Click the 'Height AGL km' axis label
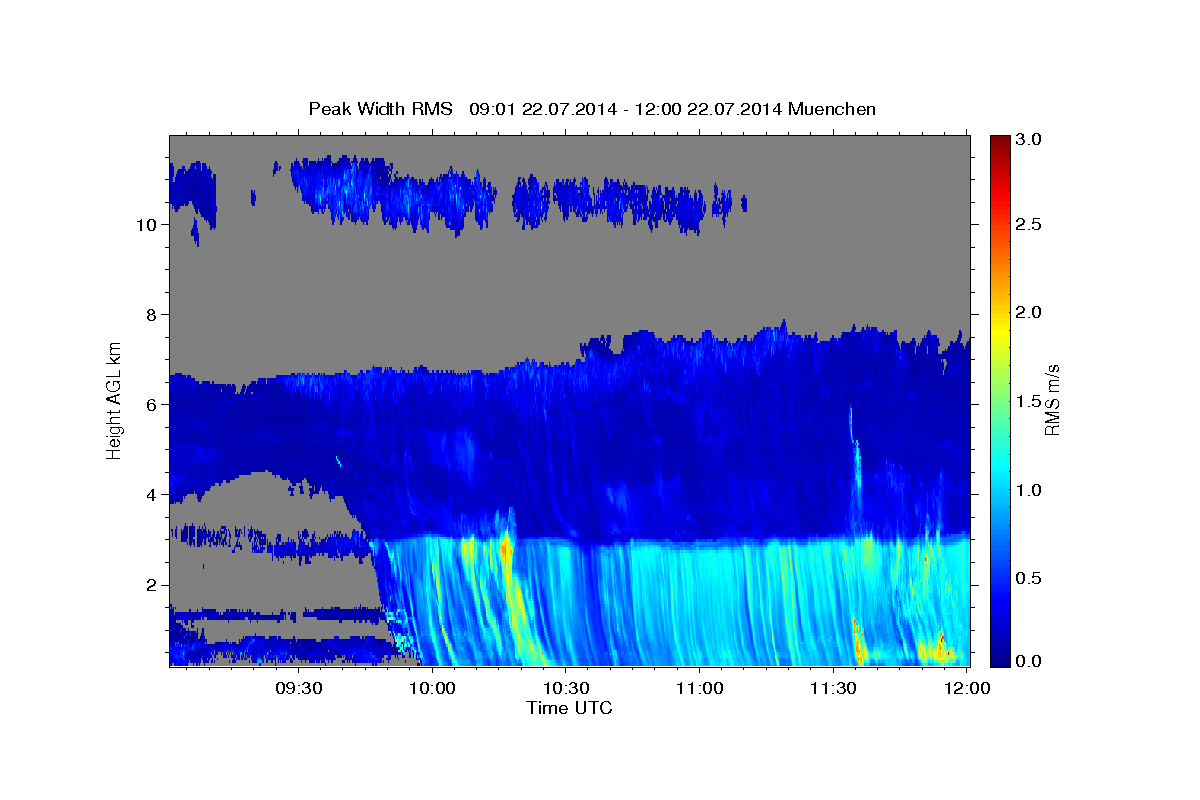This screenshot has height=800, width=1200. coord(114,400)
